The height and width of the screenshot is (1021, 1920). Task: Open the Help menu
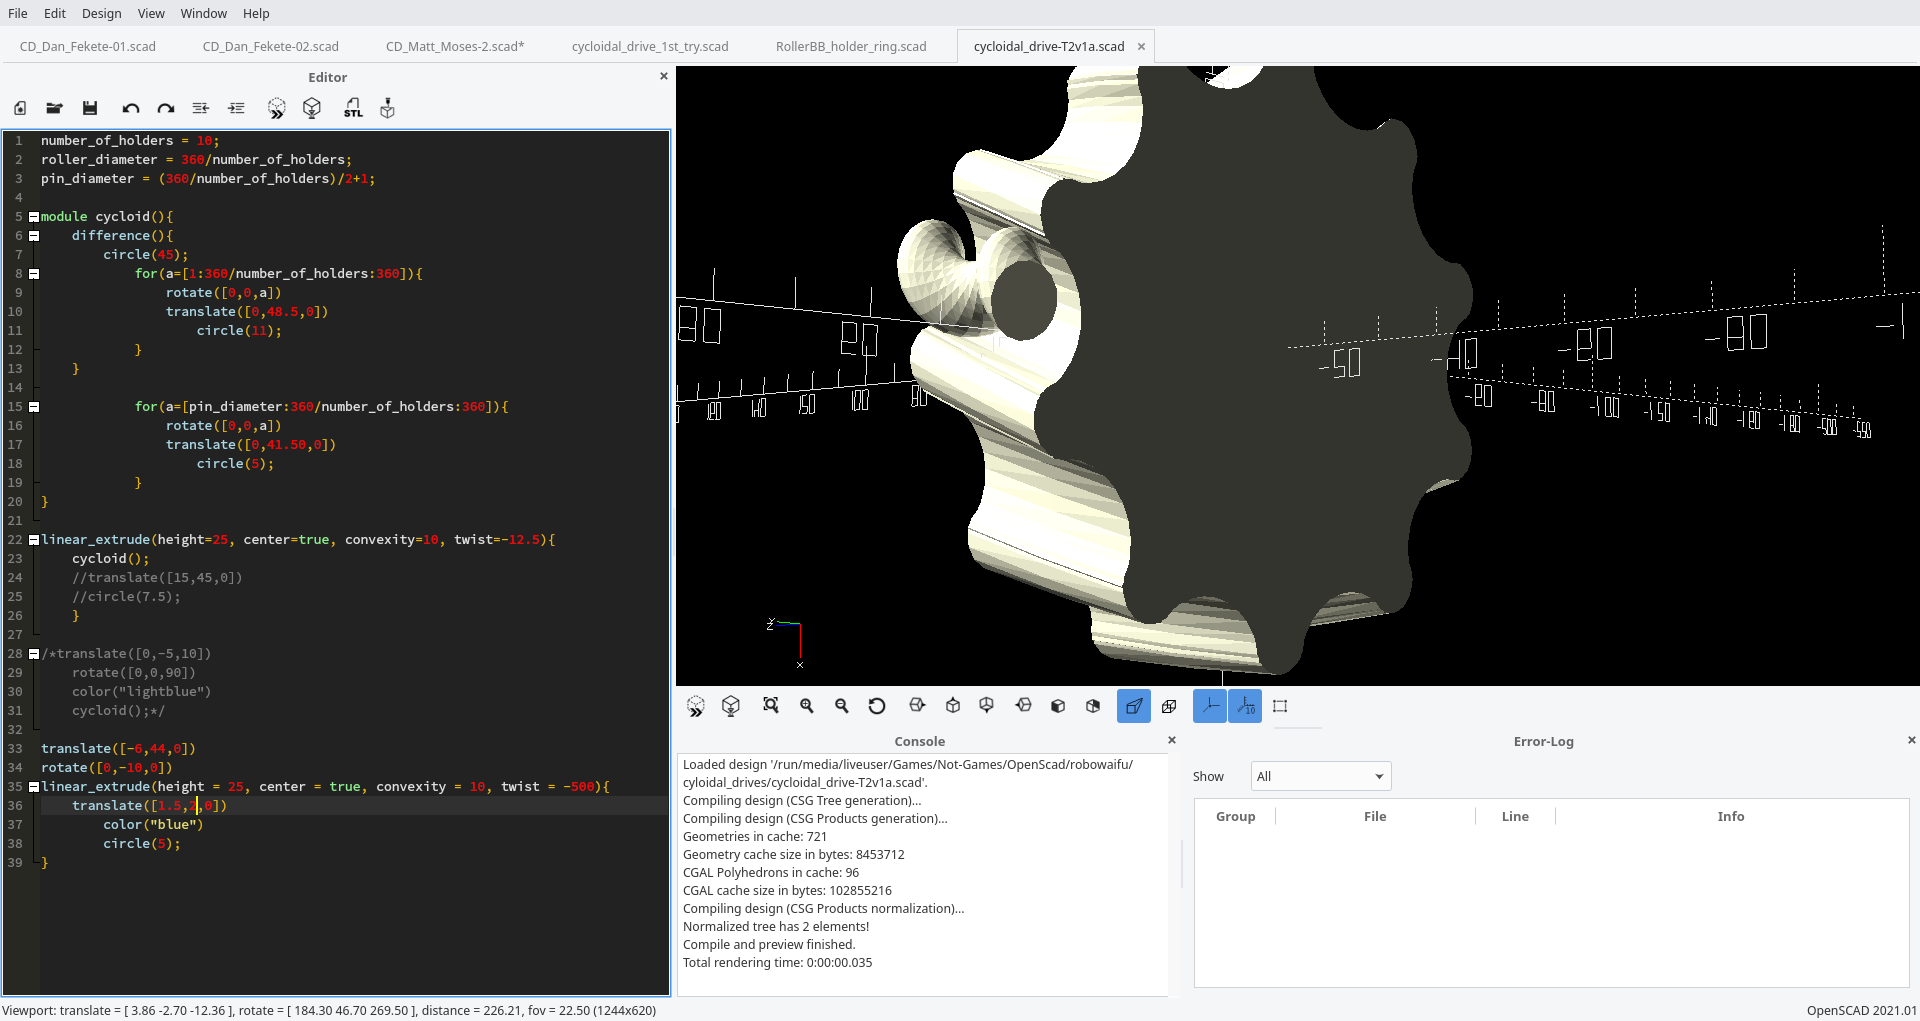tap(256, 13)
